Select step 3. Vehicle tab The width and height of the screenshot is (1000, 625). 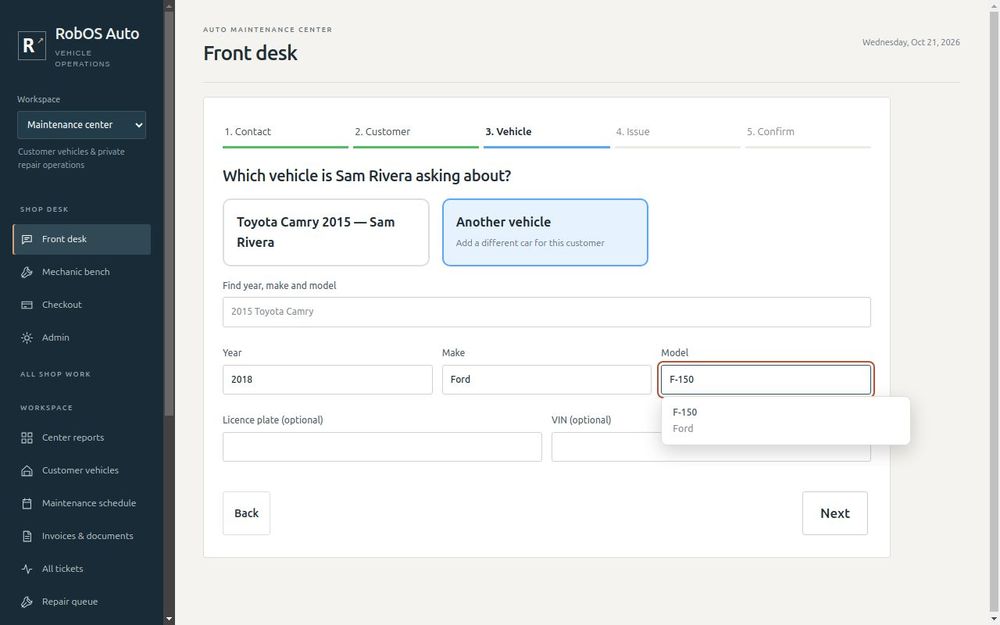(547, 133)
